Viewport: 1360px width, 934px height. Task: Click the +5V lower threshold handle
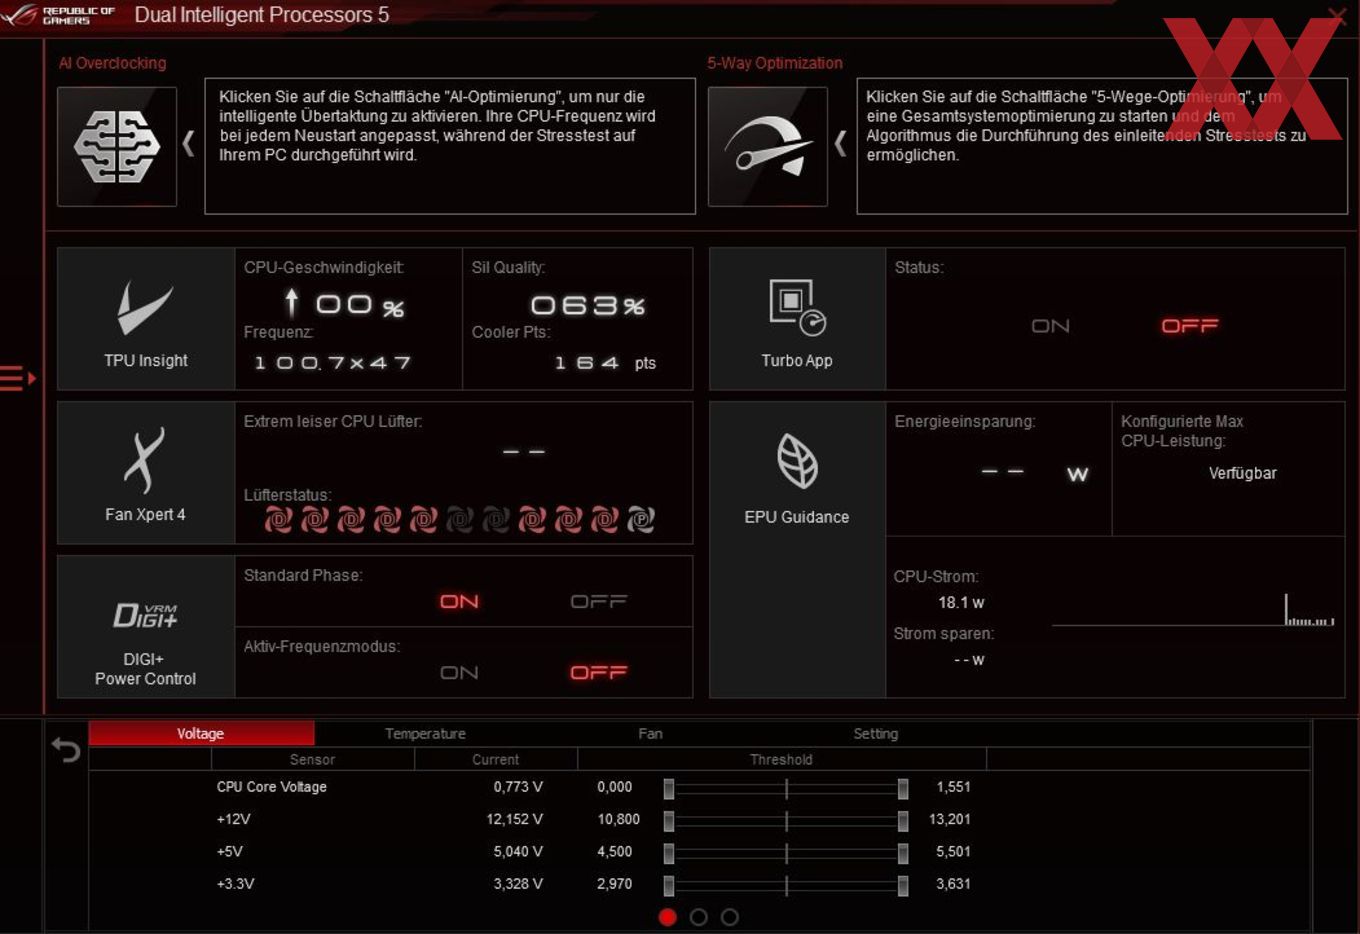(669, 852)
